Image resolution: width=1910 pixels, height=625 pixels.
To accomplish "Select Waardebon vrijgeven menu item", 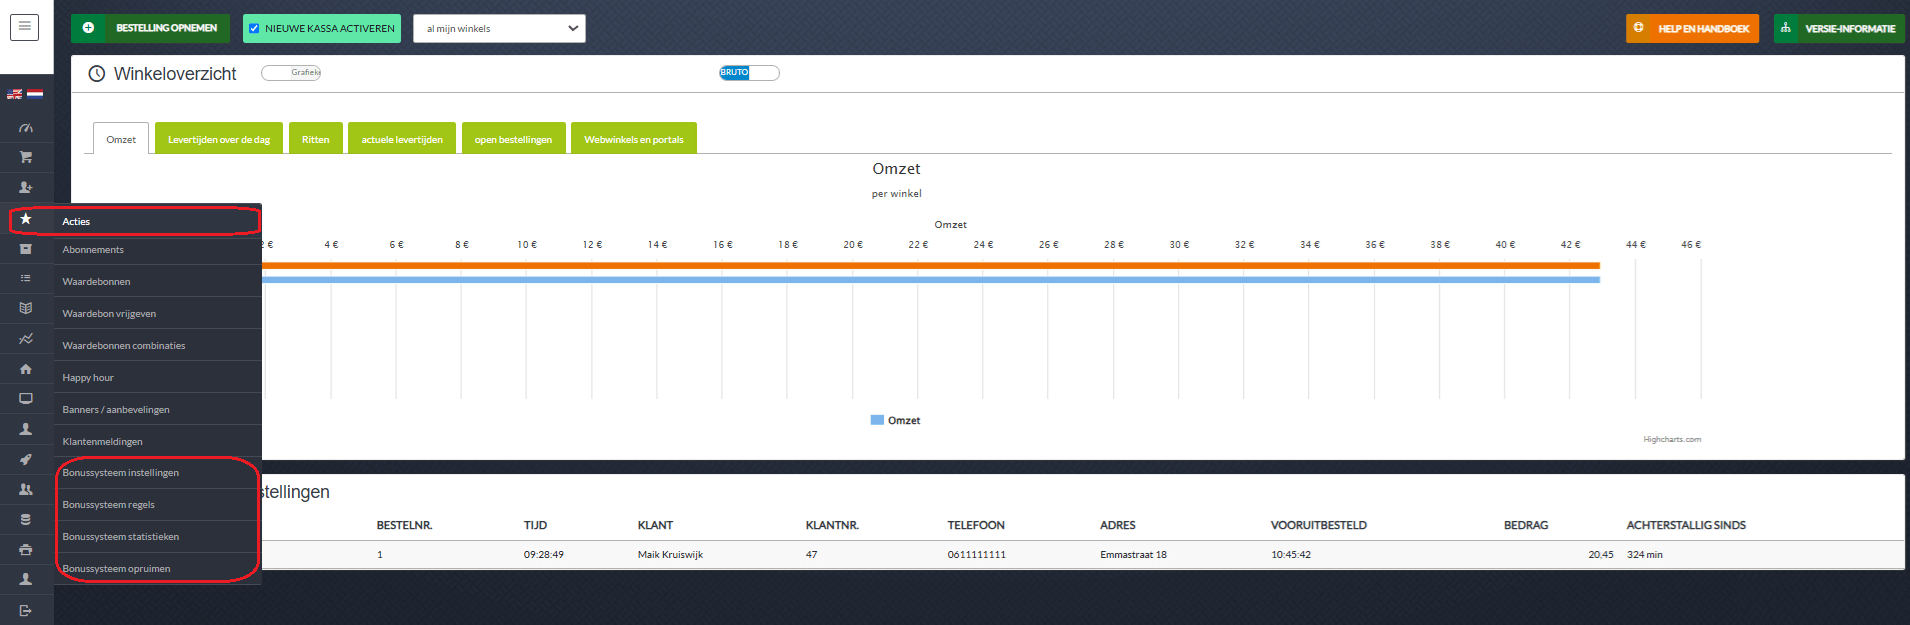I will point(158,314).
